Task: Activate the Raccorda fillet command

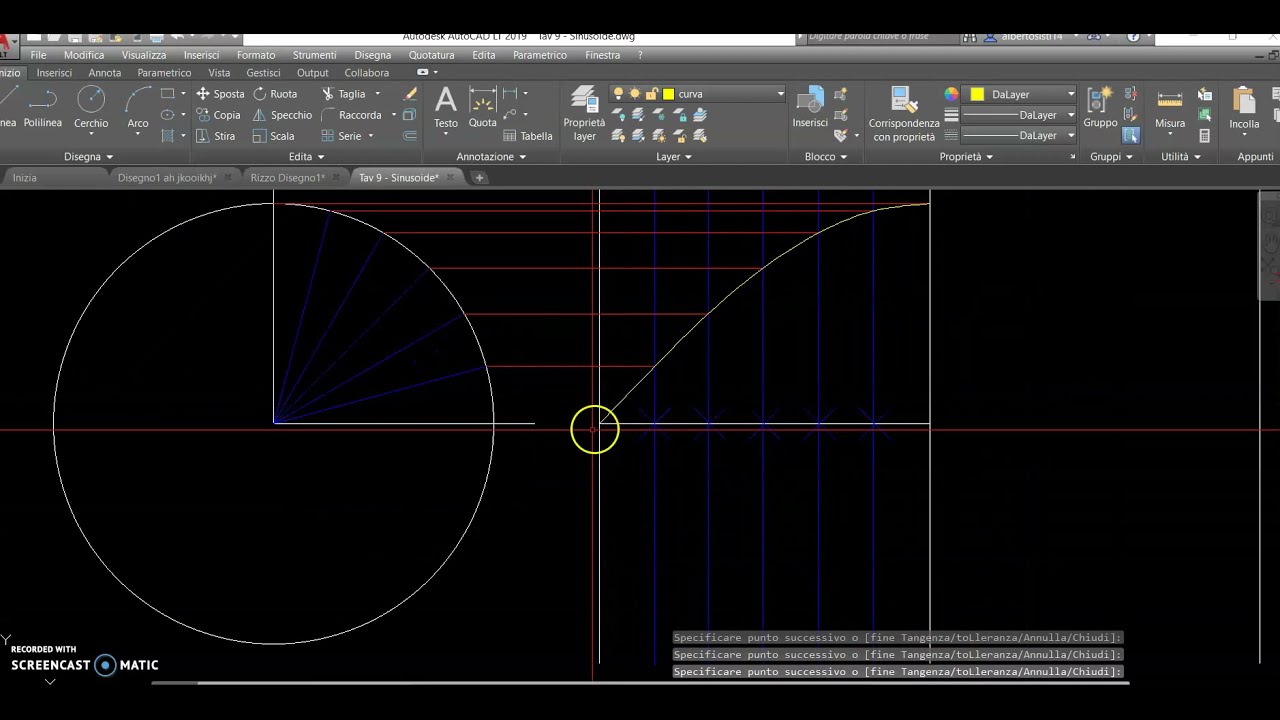Action: coord(351,115)
